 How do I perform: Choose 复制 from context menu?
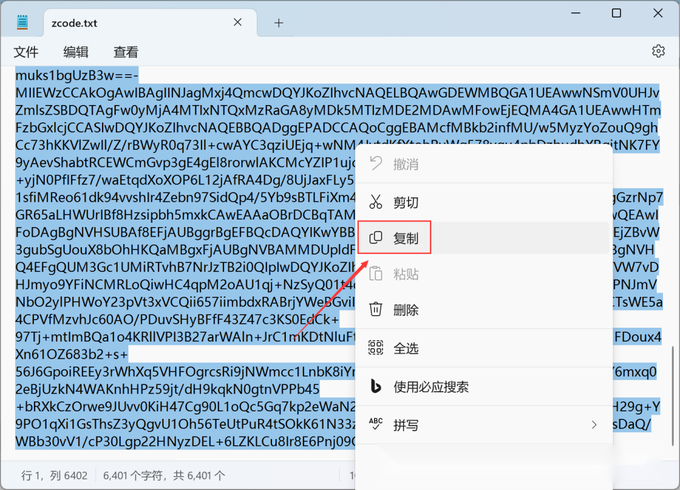click(484, 238)
